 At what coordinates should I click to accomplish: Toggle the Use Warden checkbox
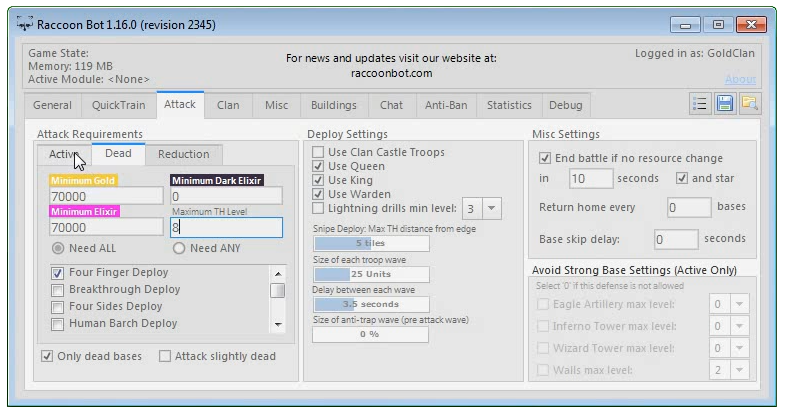318,194
